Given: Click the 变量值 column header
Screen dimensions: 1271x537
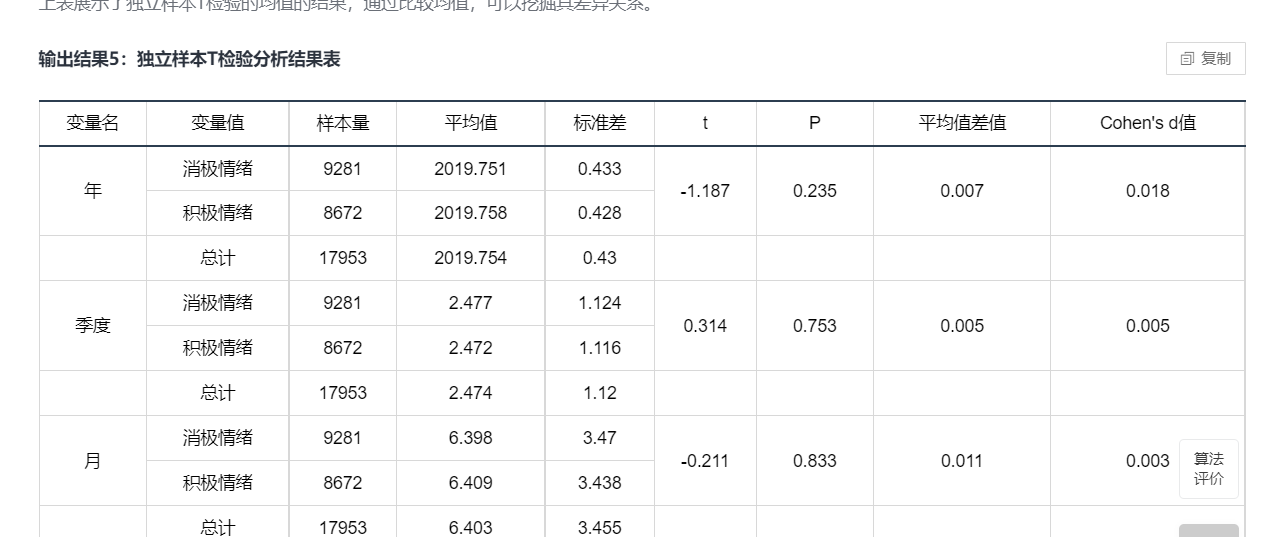Looking at the screenshot, I should [217, 123].
